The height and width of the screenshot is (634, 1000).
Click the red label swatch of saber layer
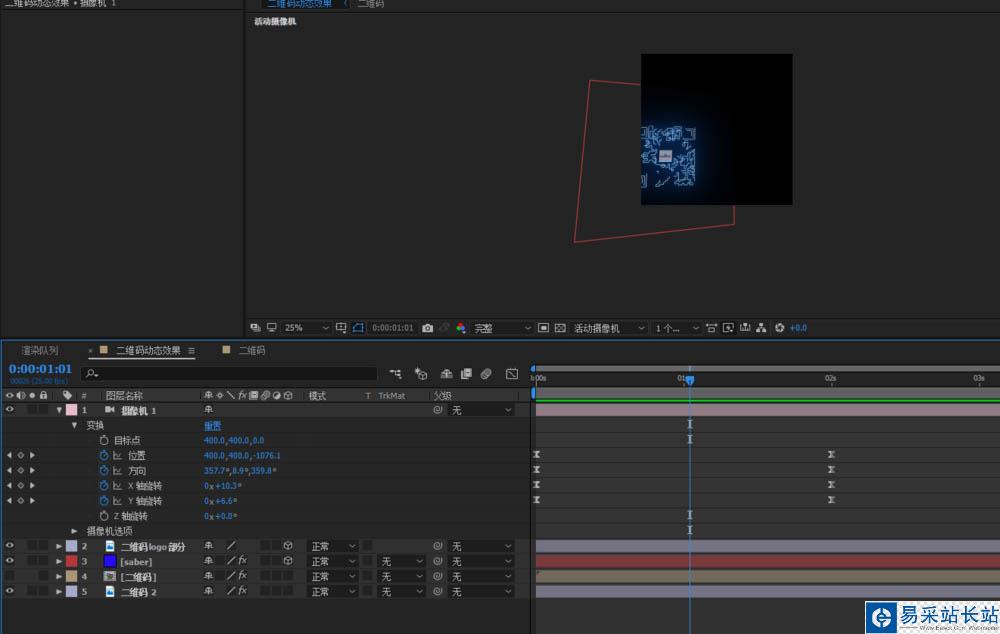(71, 562)
